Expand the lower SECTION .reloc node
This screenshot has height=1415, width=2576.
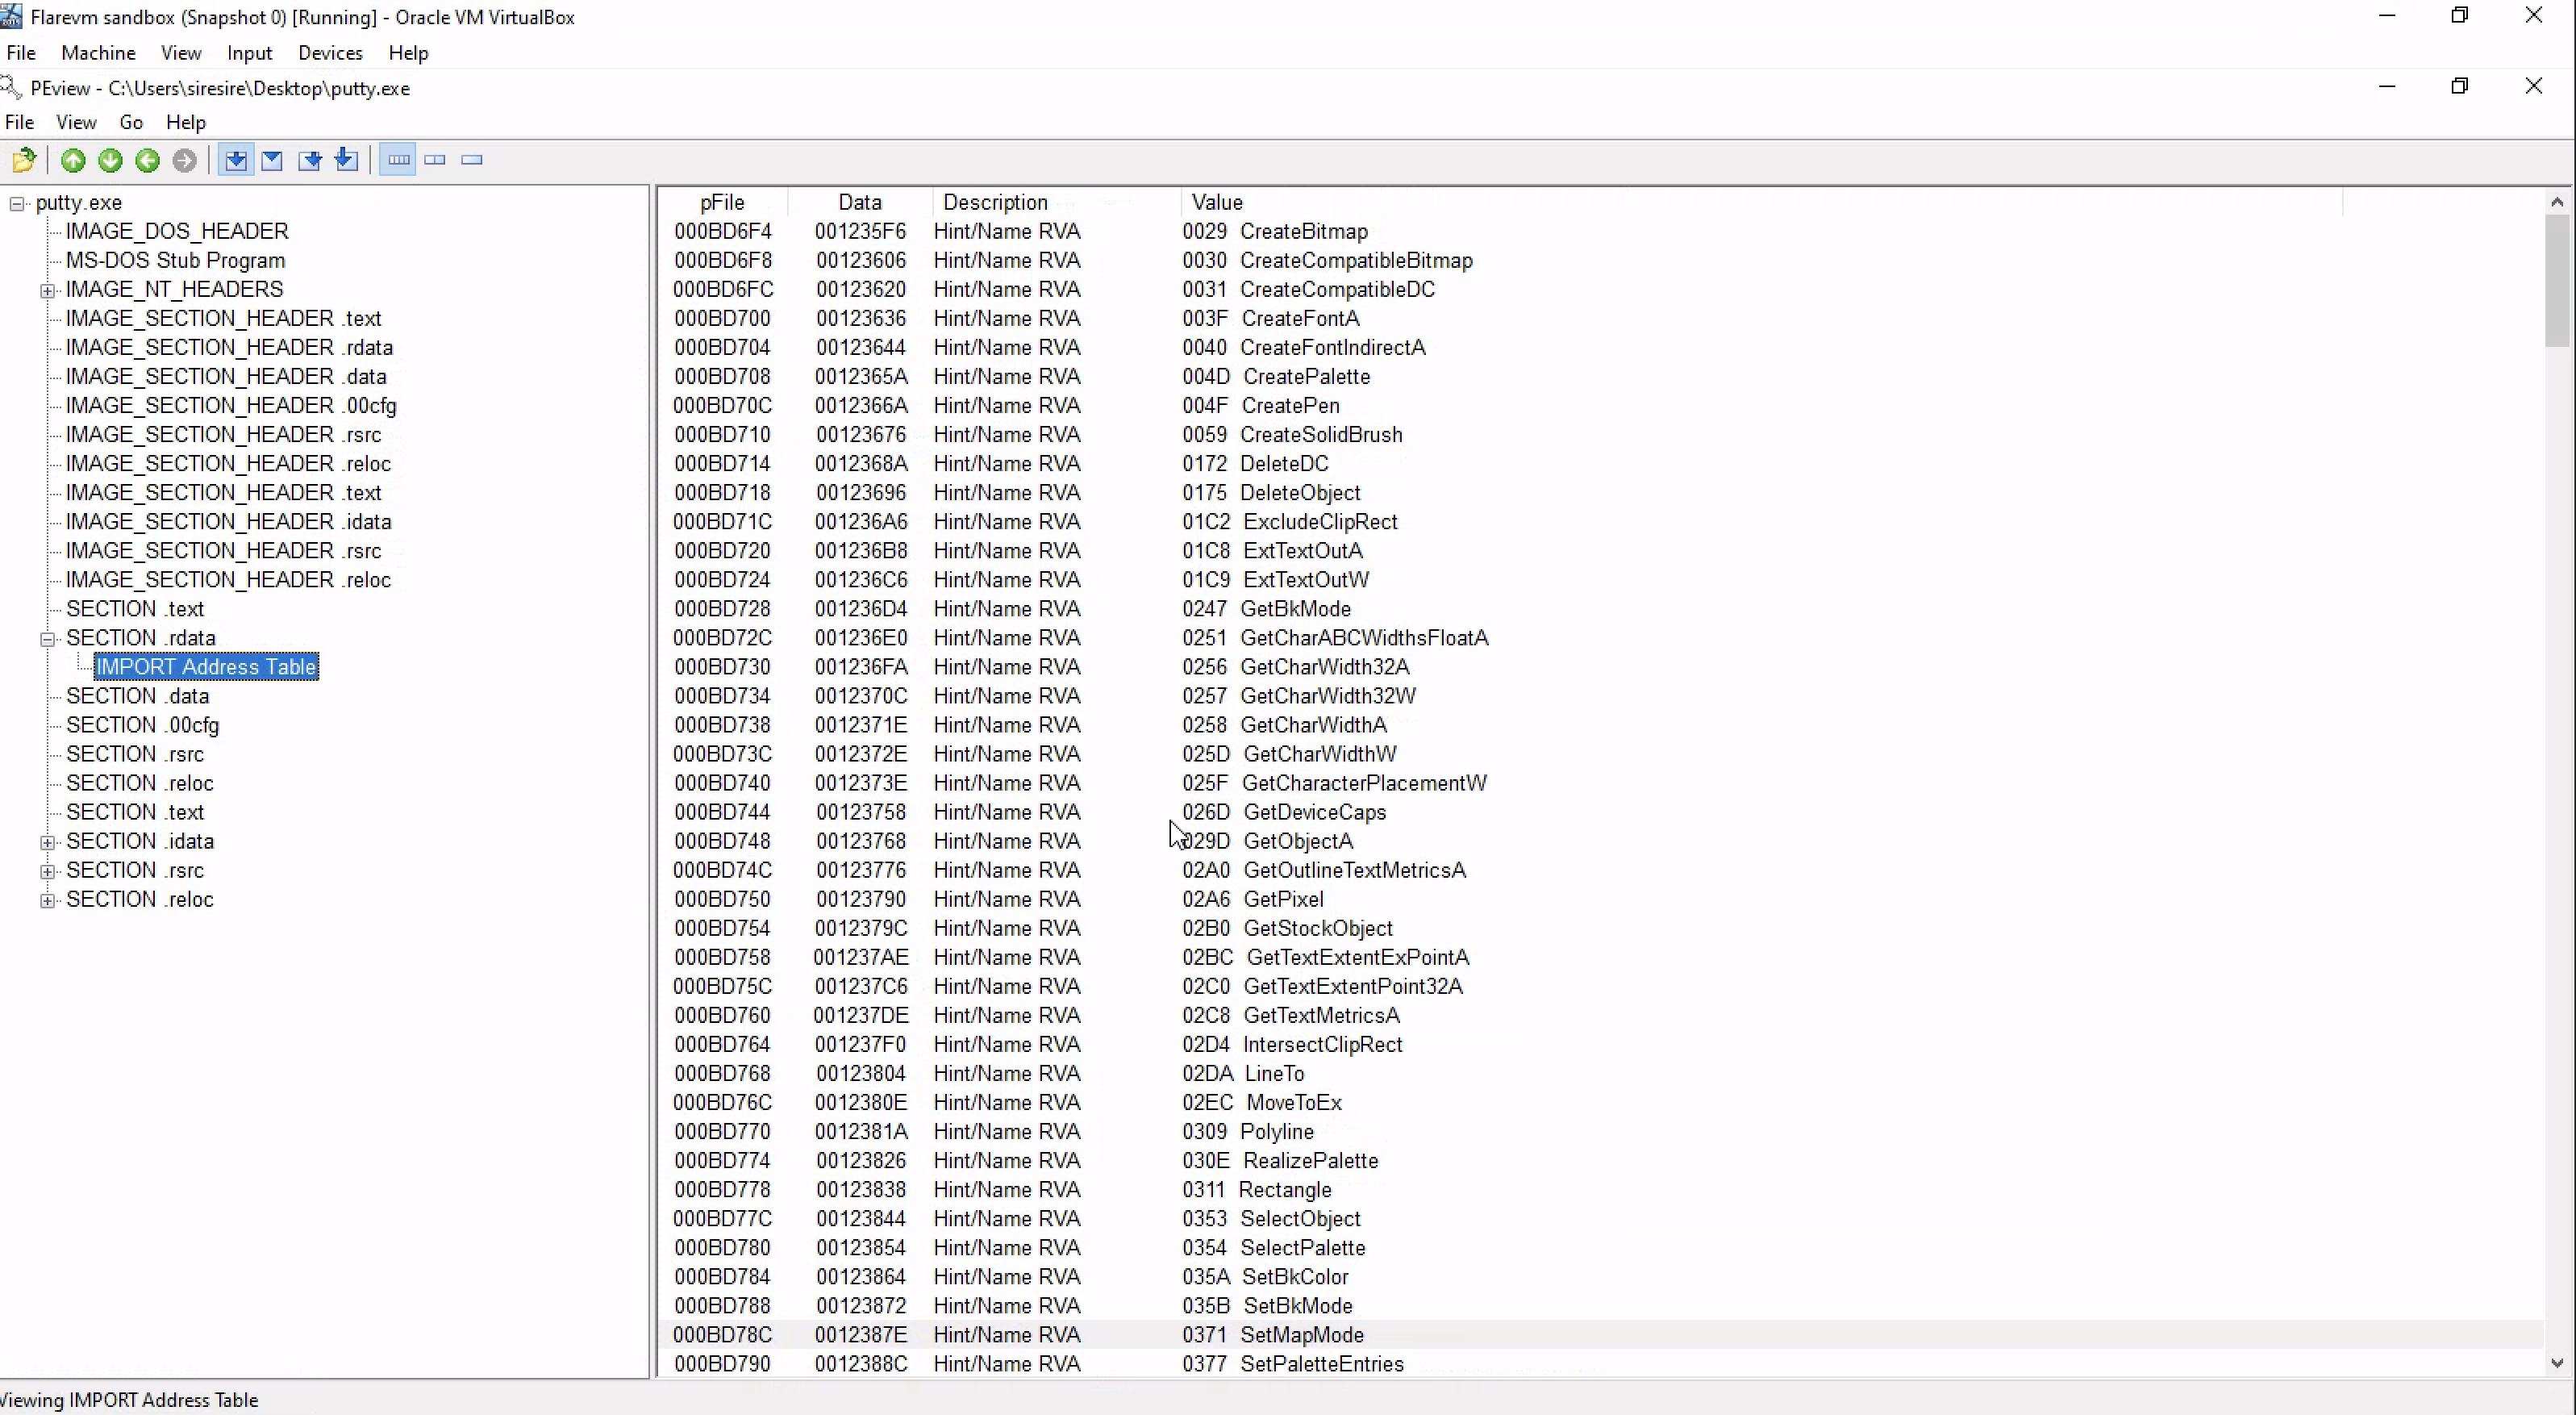(x=47, y=901)
